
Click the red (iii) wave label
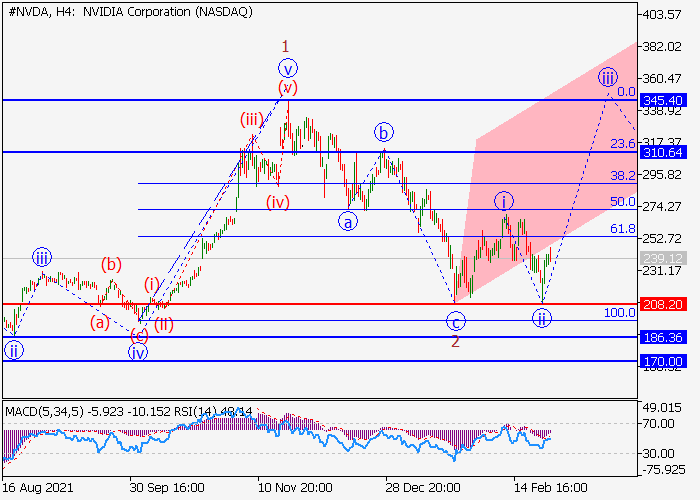pos(251,119)
